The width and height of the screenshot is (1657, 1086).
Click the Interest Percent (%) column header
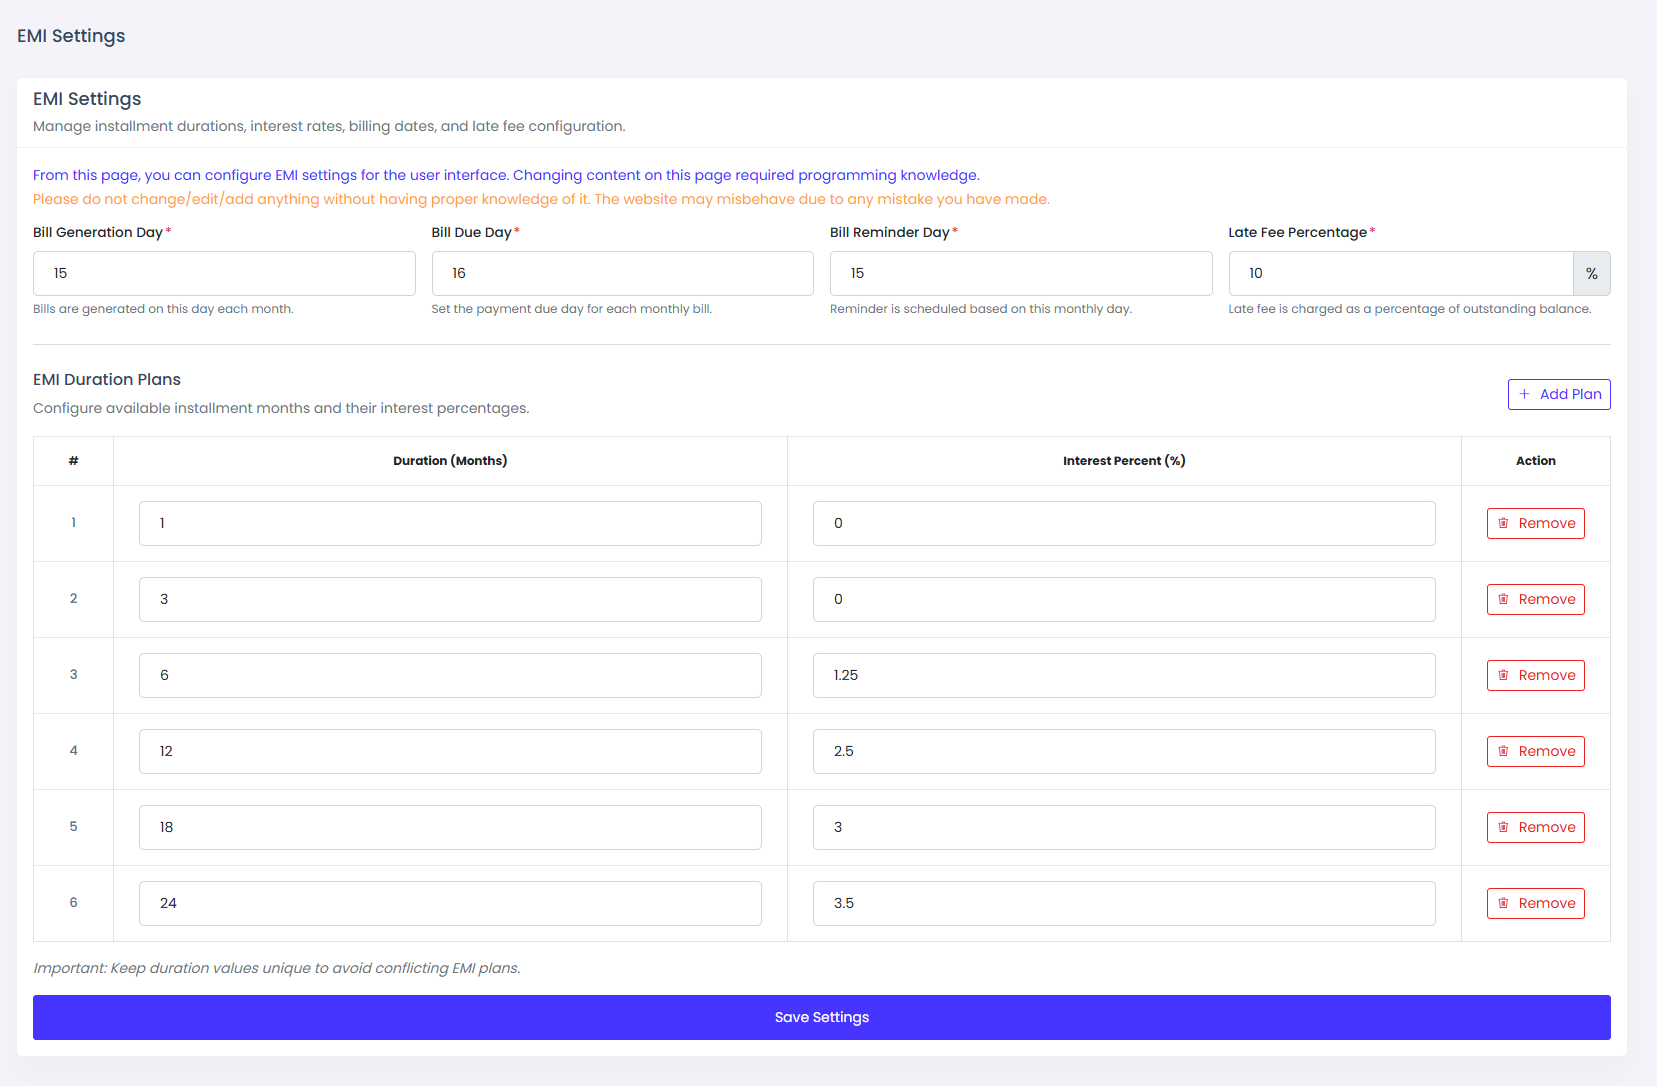(1124, 461)
